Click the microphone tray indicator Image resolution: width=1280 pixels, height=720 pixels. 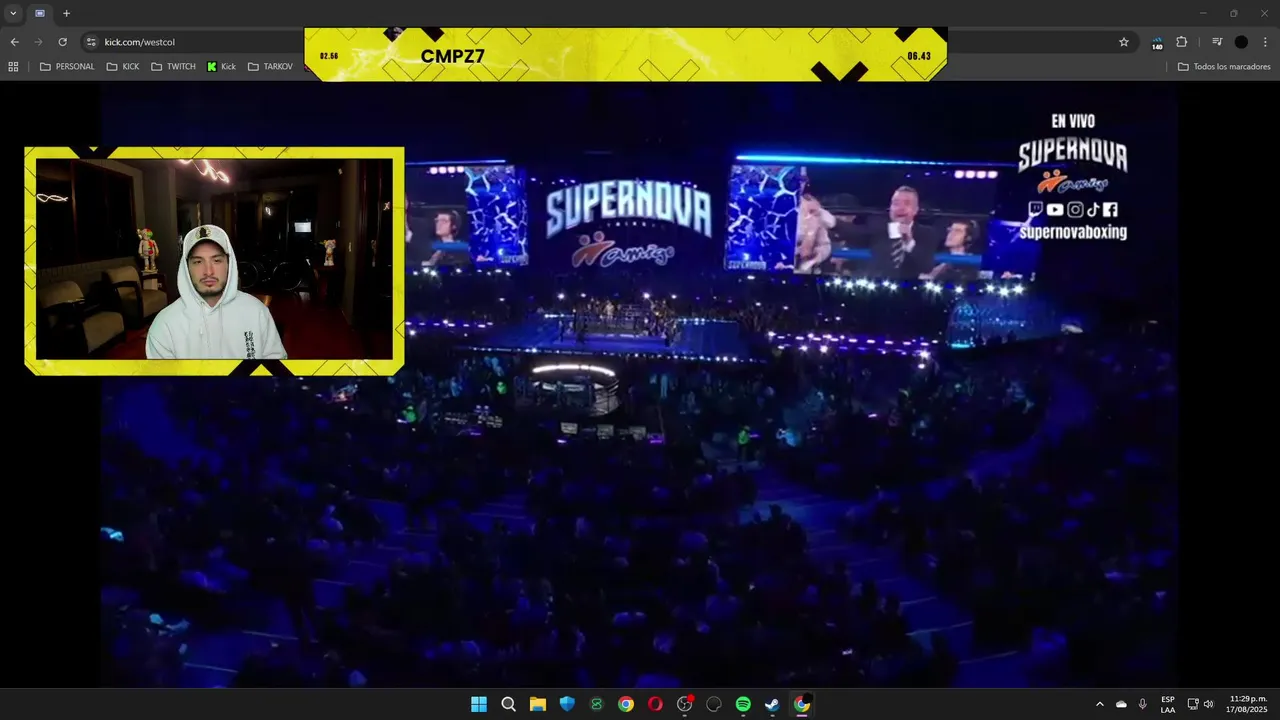1143,704
